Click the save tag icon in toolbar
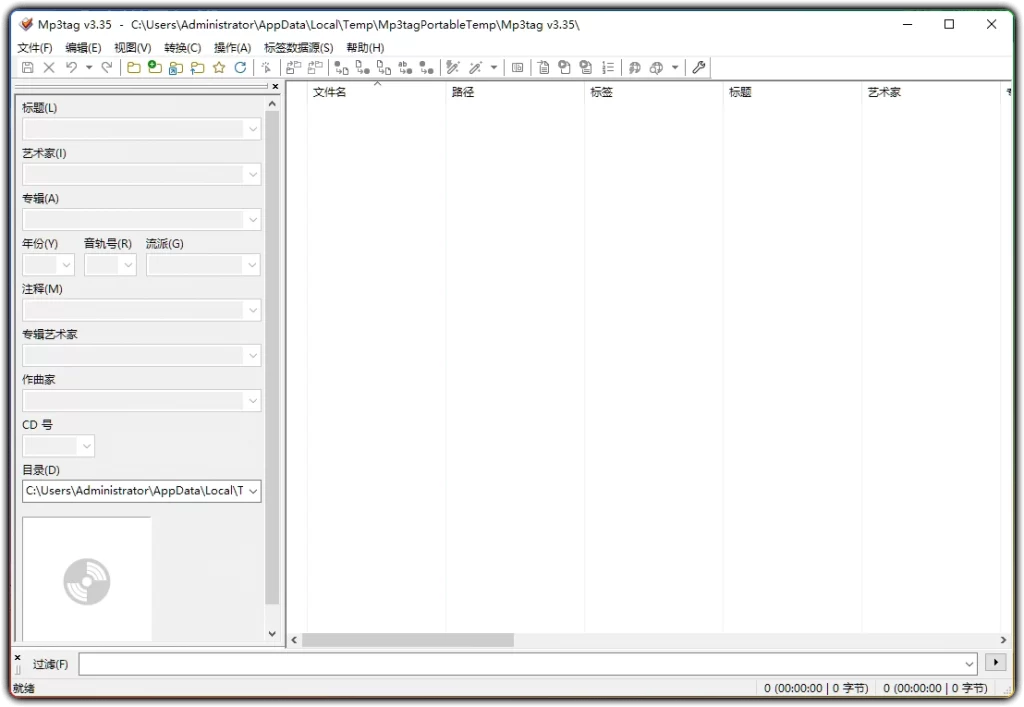Viewport: 1024px width, 707px height. coord(27,67)
